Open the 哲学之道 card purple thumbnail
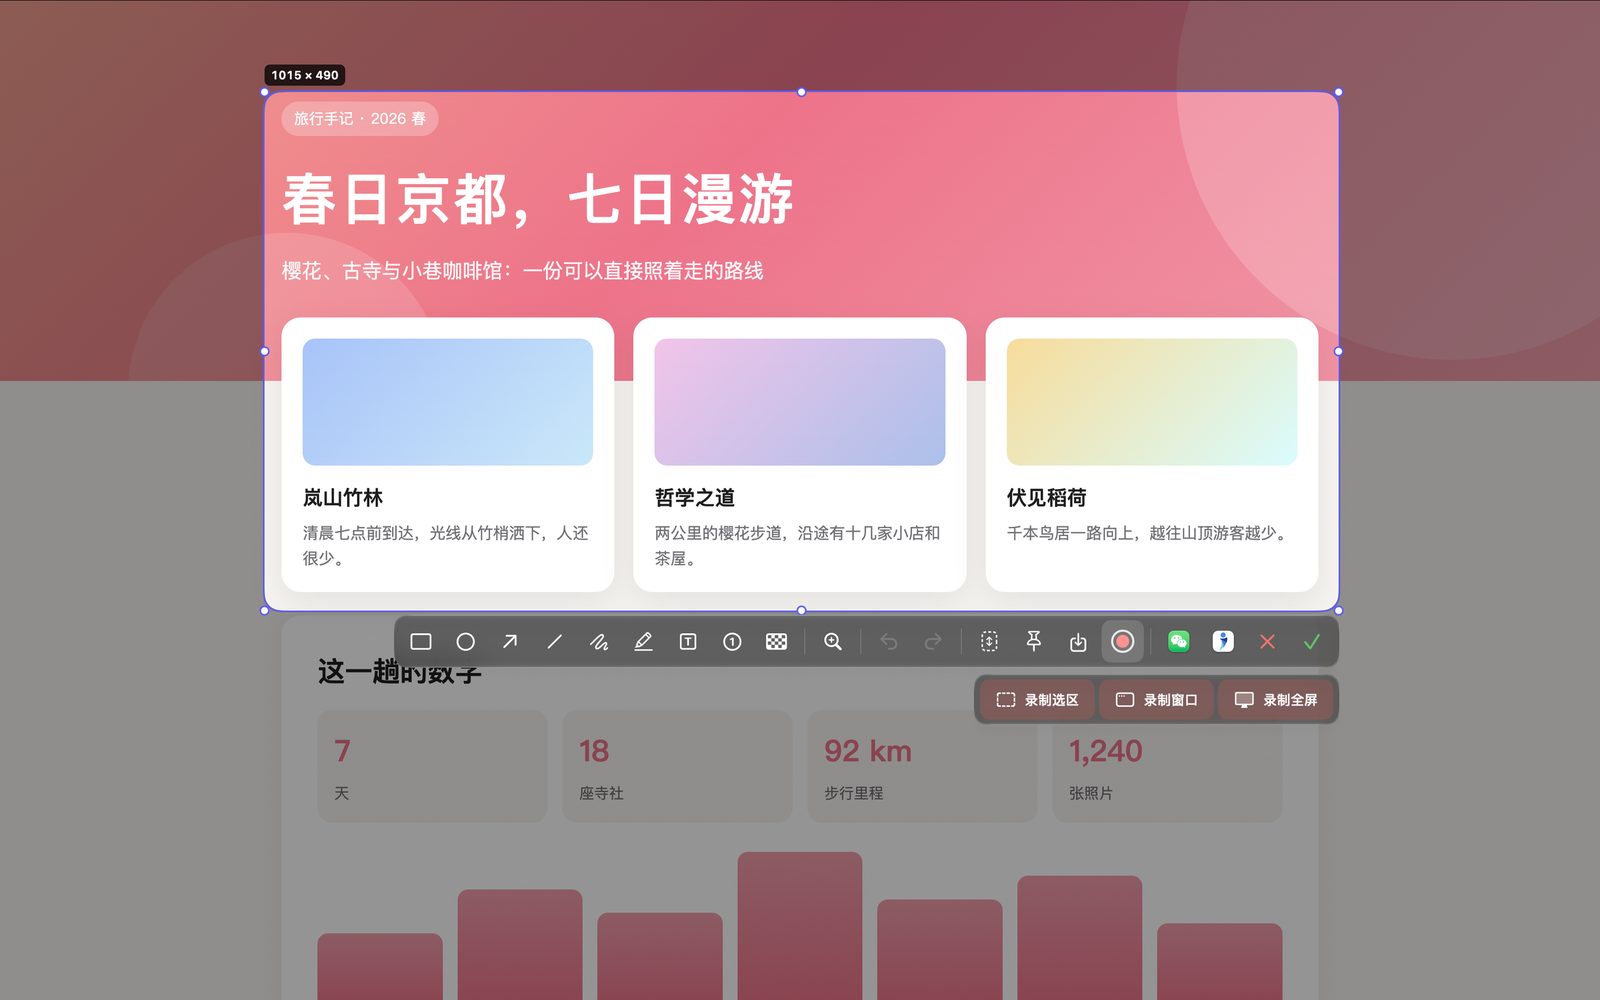 coord(800,402)
